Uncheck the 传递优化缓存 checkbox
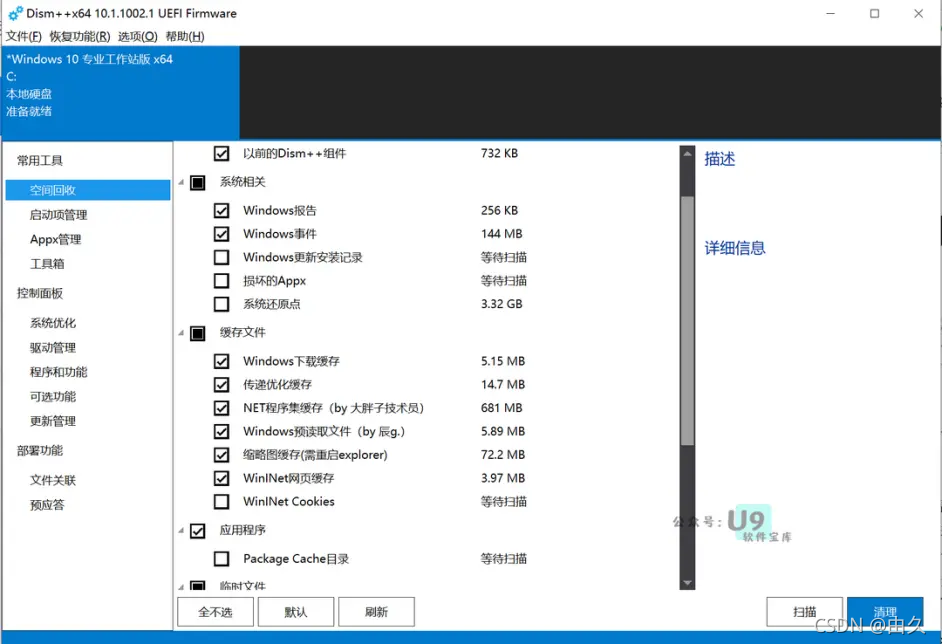The image size is (942, 644). coord(222,385)
